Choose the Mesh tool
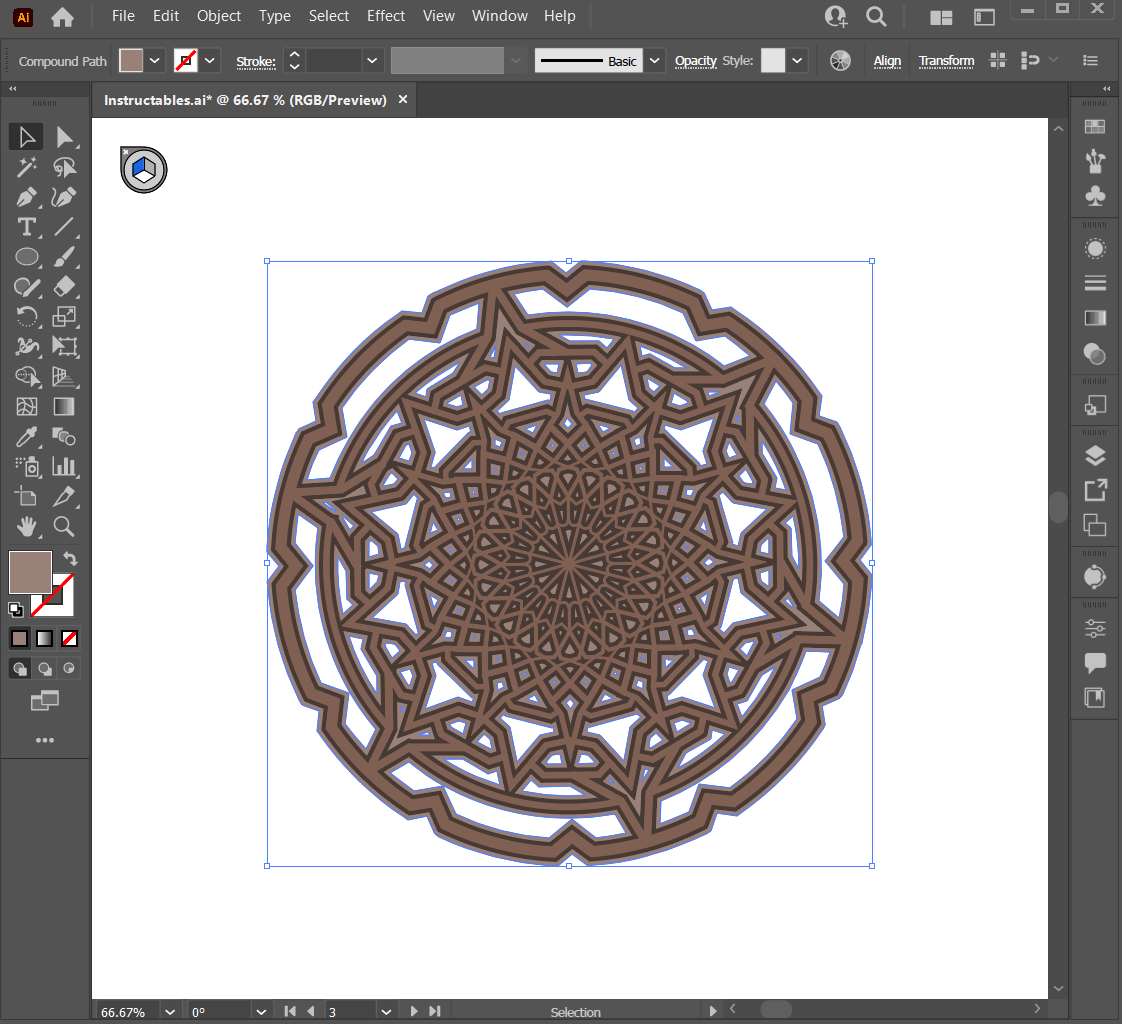This screenshot has height=1024, width=1122. click(x=26, y=407)
